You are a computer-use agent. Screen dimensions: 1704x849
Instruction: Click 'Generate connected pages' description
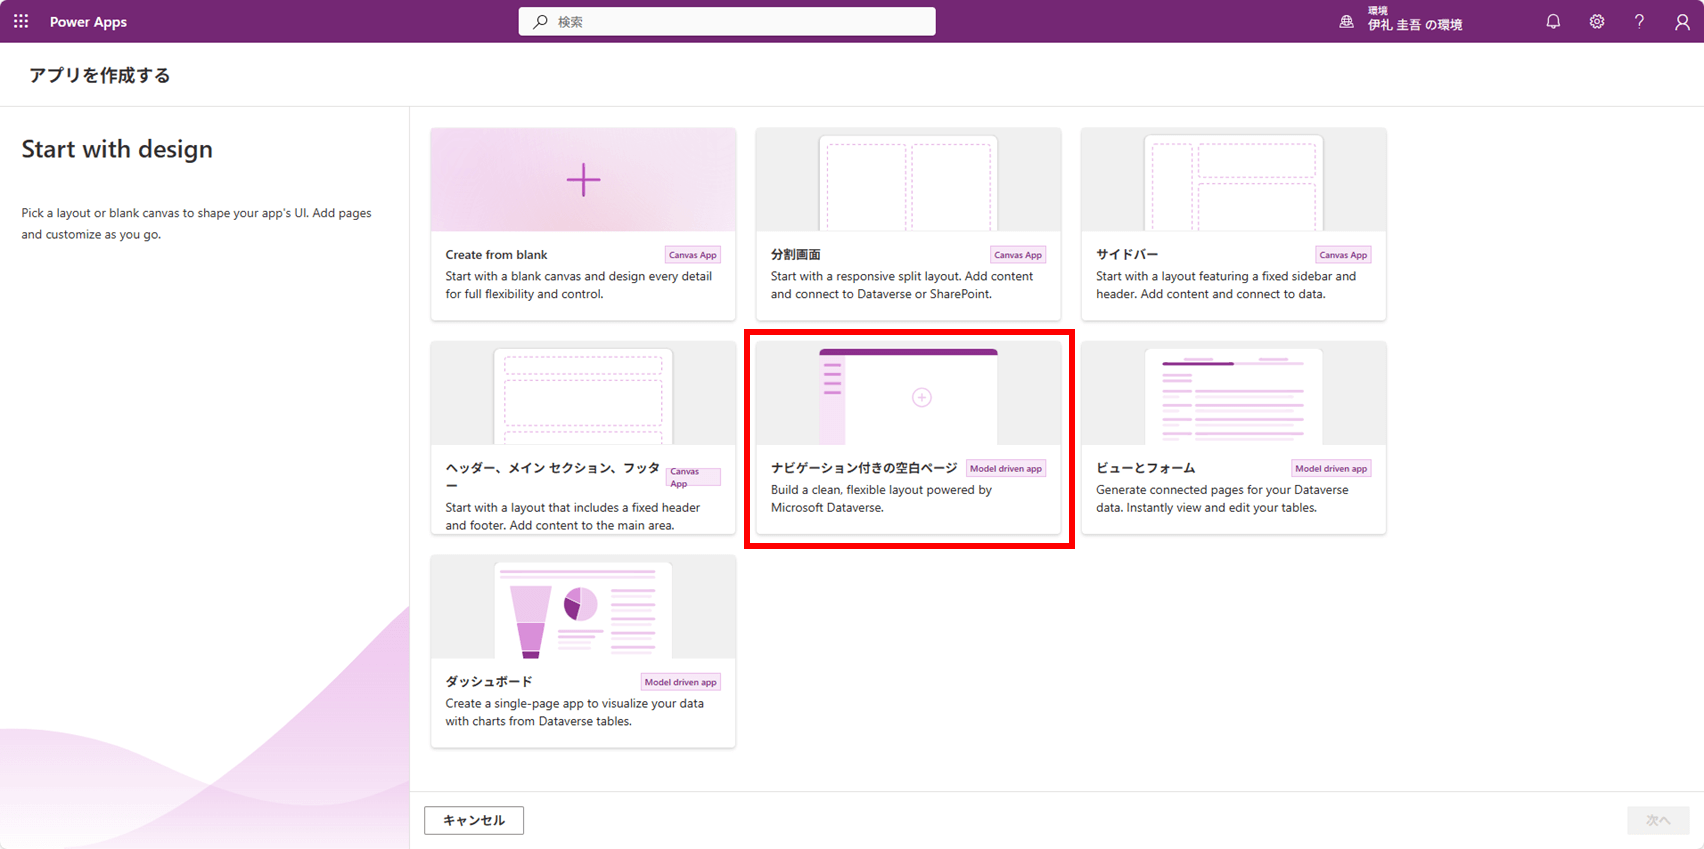pos(1222,499)
